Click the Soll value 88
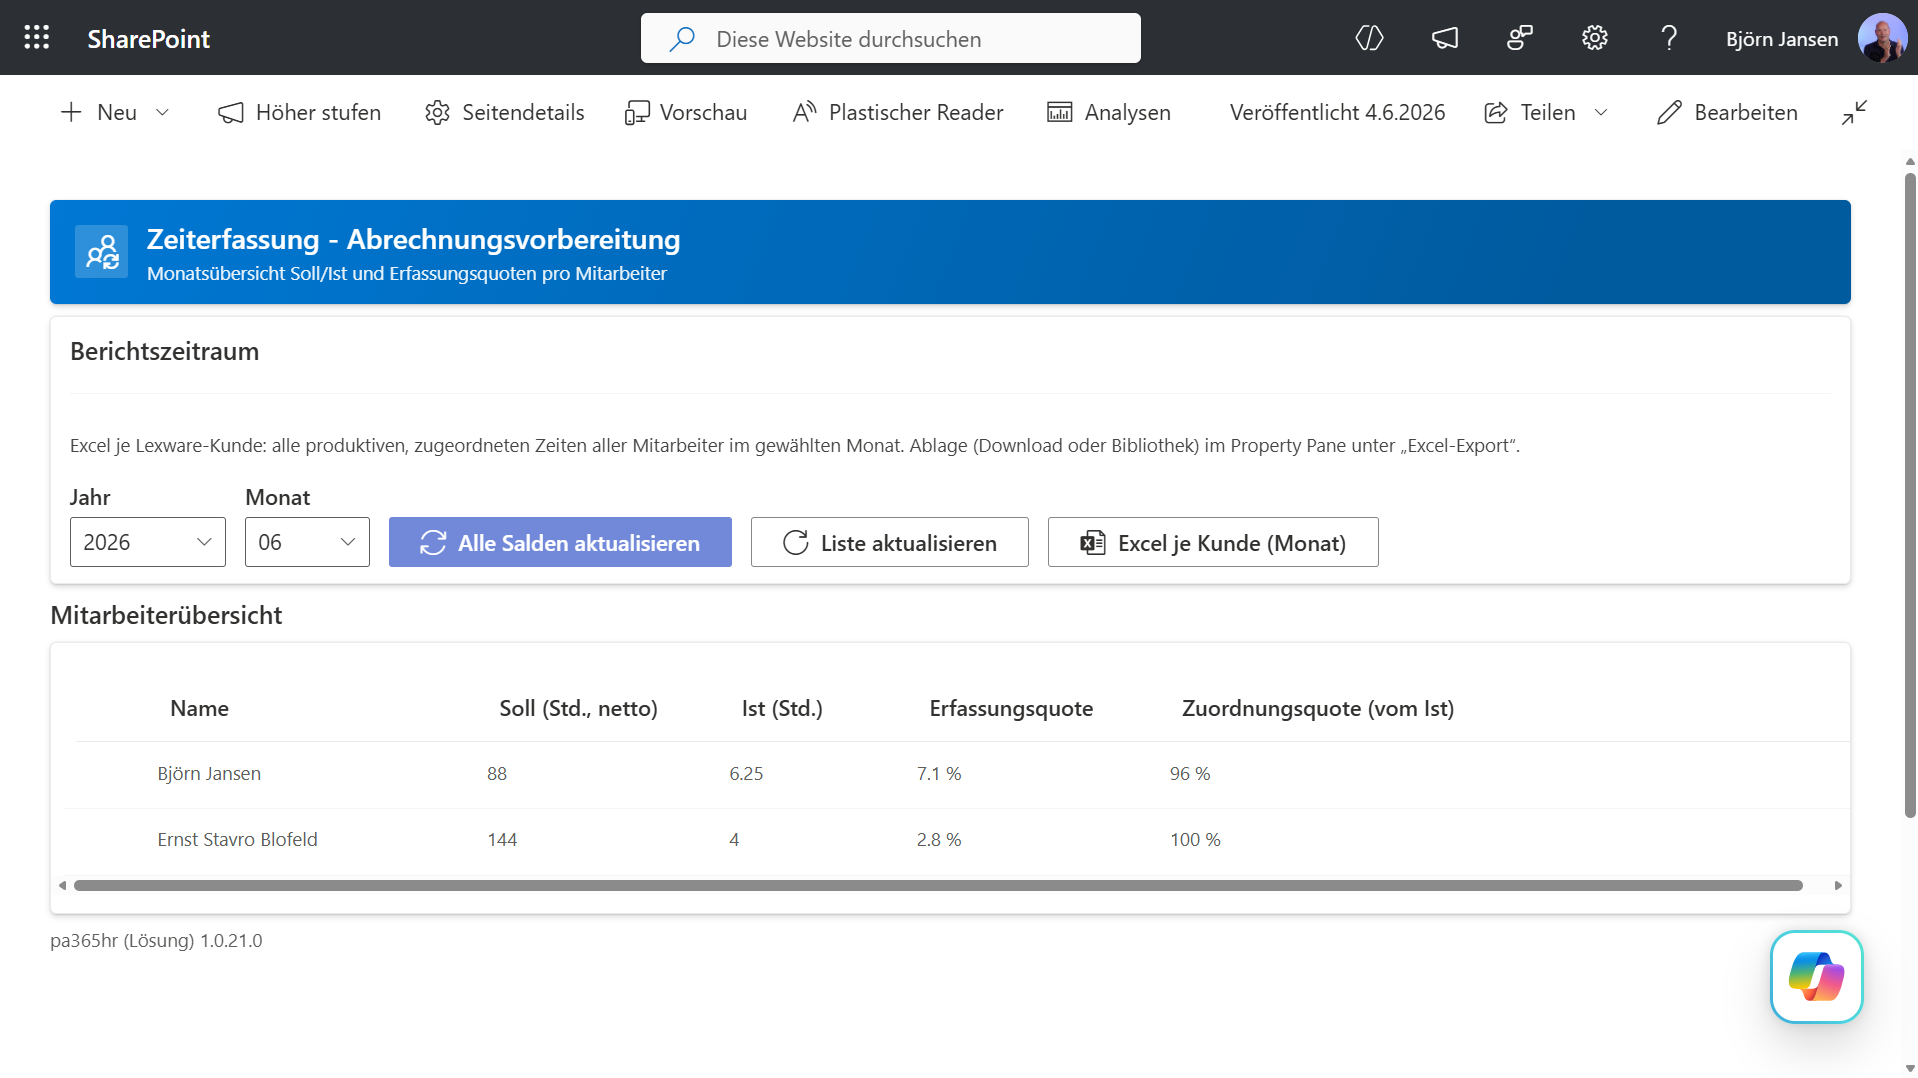This screenshot has width=1918, height=1078. pyautogui.click(x=497, y=774)
